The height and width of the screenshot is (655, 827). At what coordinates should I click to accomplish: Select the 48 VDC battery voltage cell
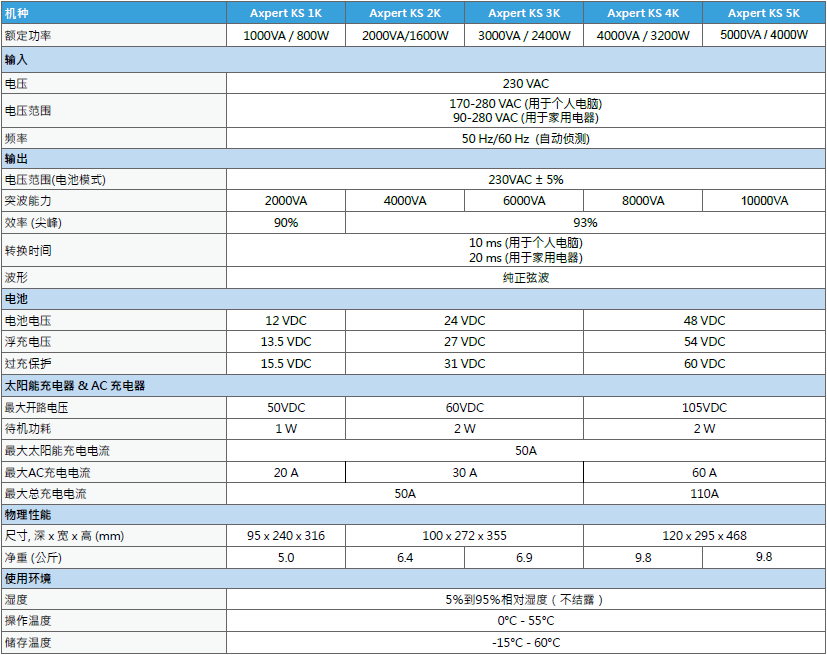click(x=705, y=320)
